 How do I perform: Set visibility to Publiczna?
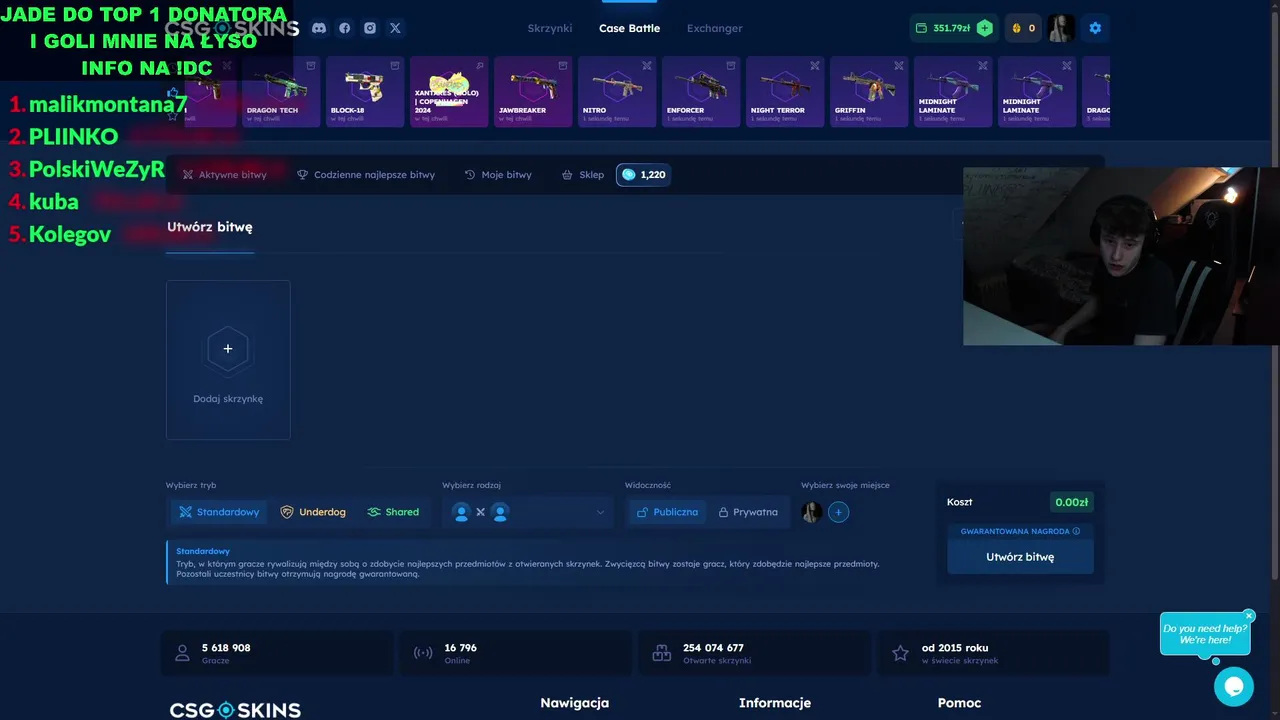click(667, 512)
